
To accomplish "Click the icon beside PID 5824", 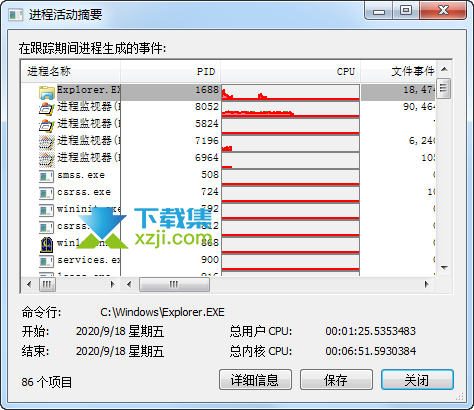I will (x=46, y=125).
